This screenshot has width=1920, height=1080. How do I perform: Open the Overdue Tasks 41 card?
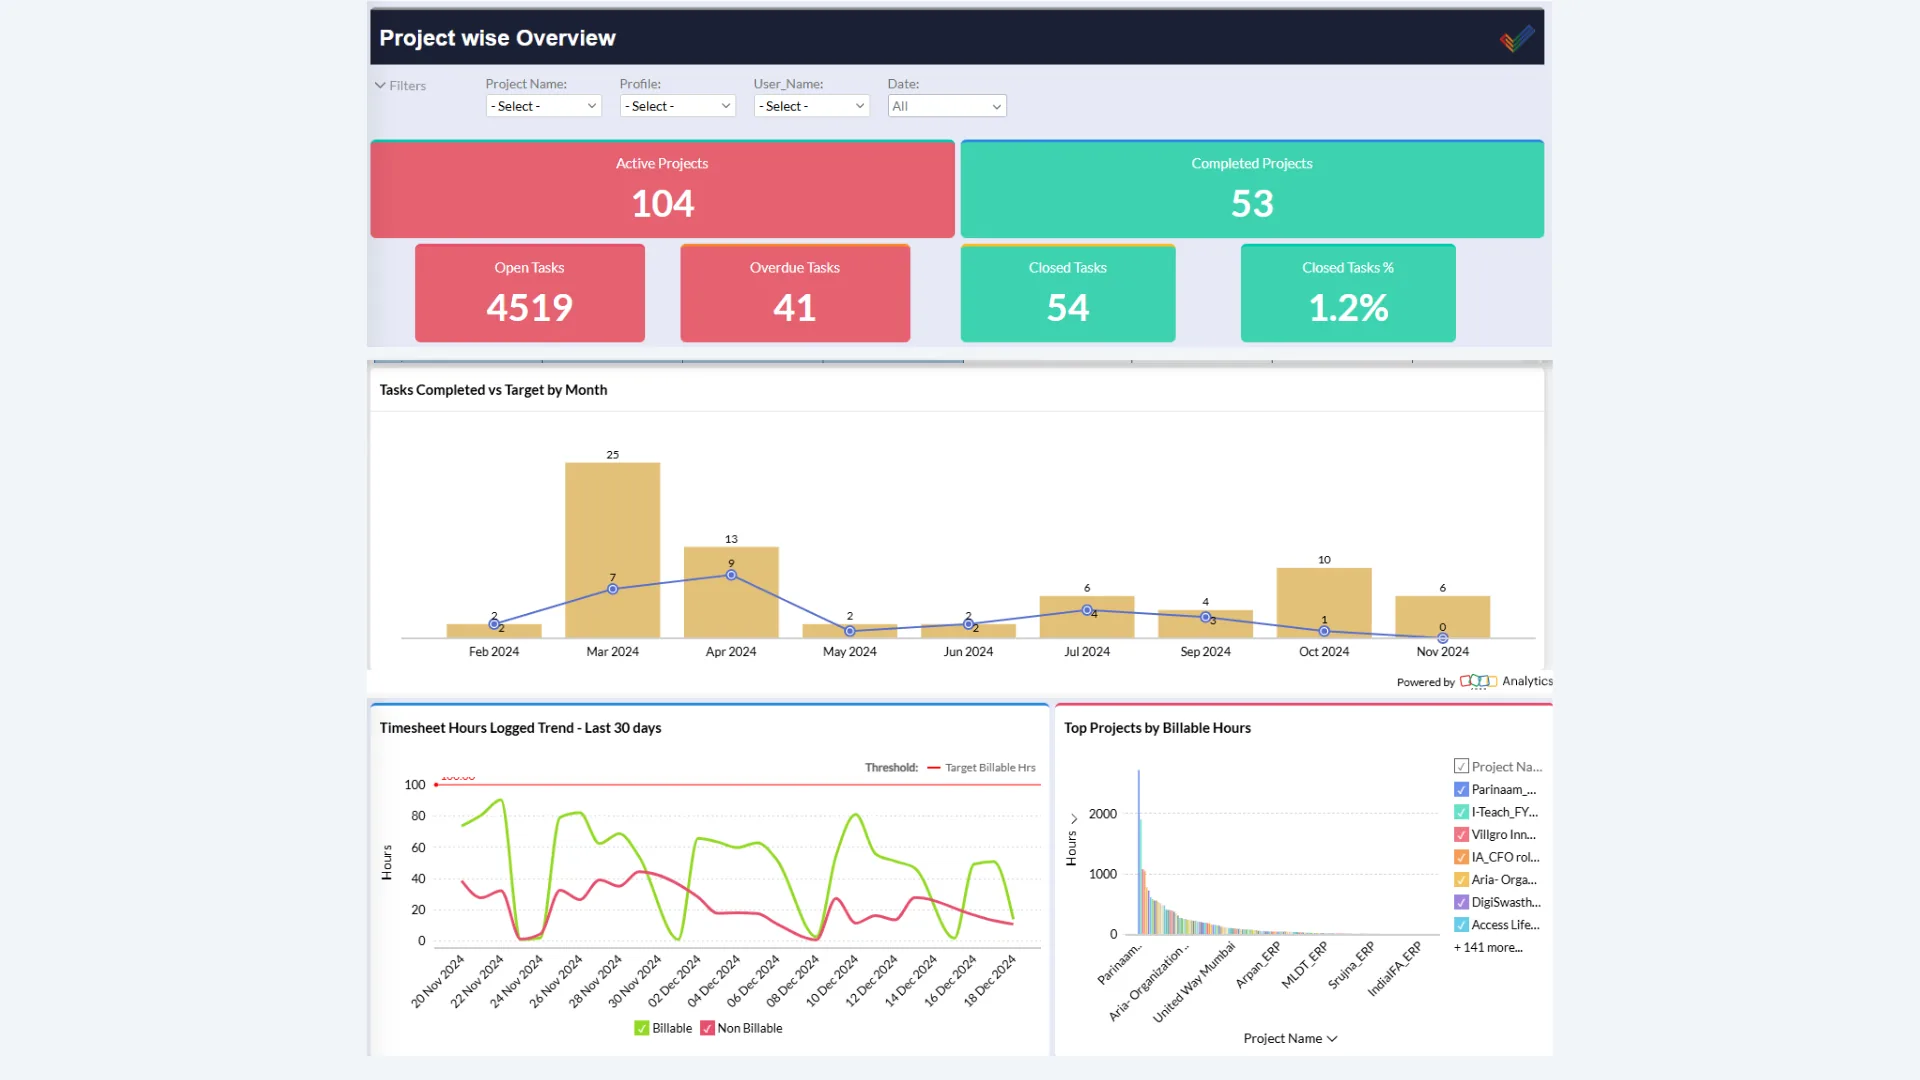tap(795, 293)
